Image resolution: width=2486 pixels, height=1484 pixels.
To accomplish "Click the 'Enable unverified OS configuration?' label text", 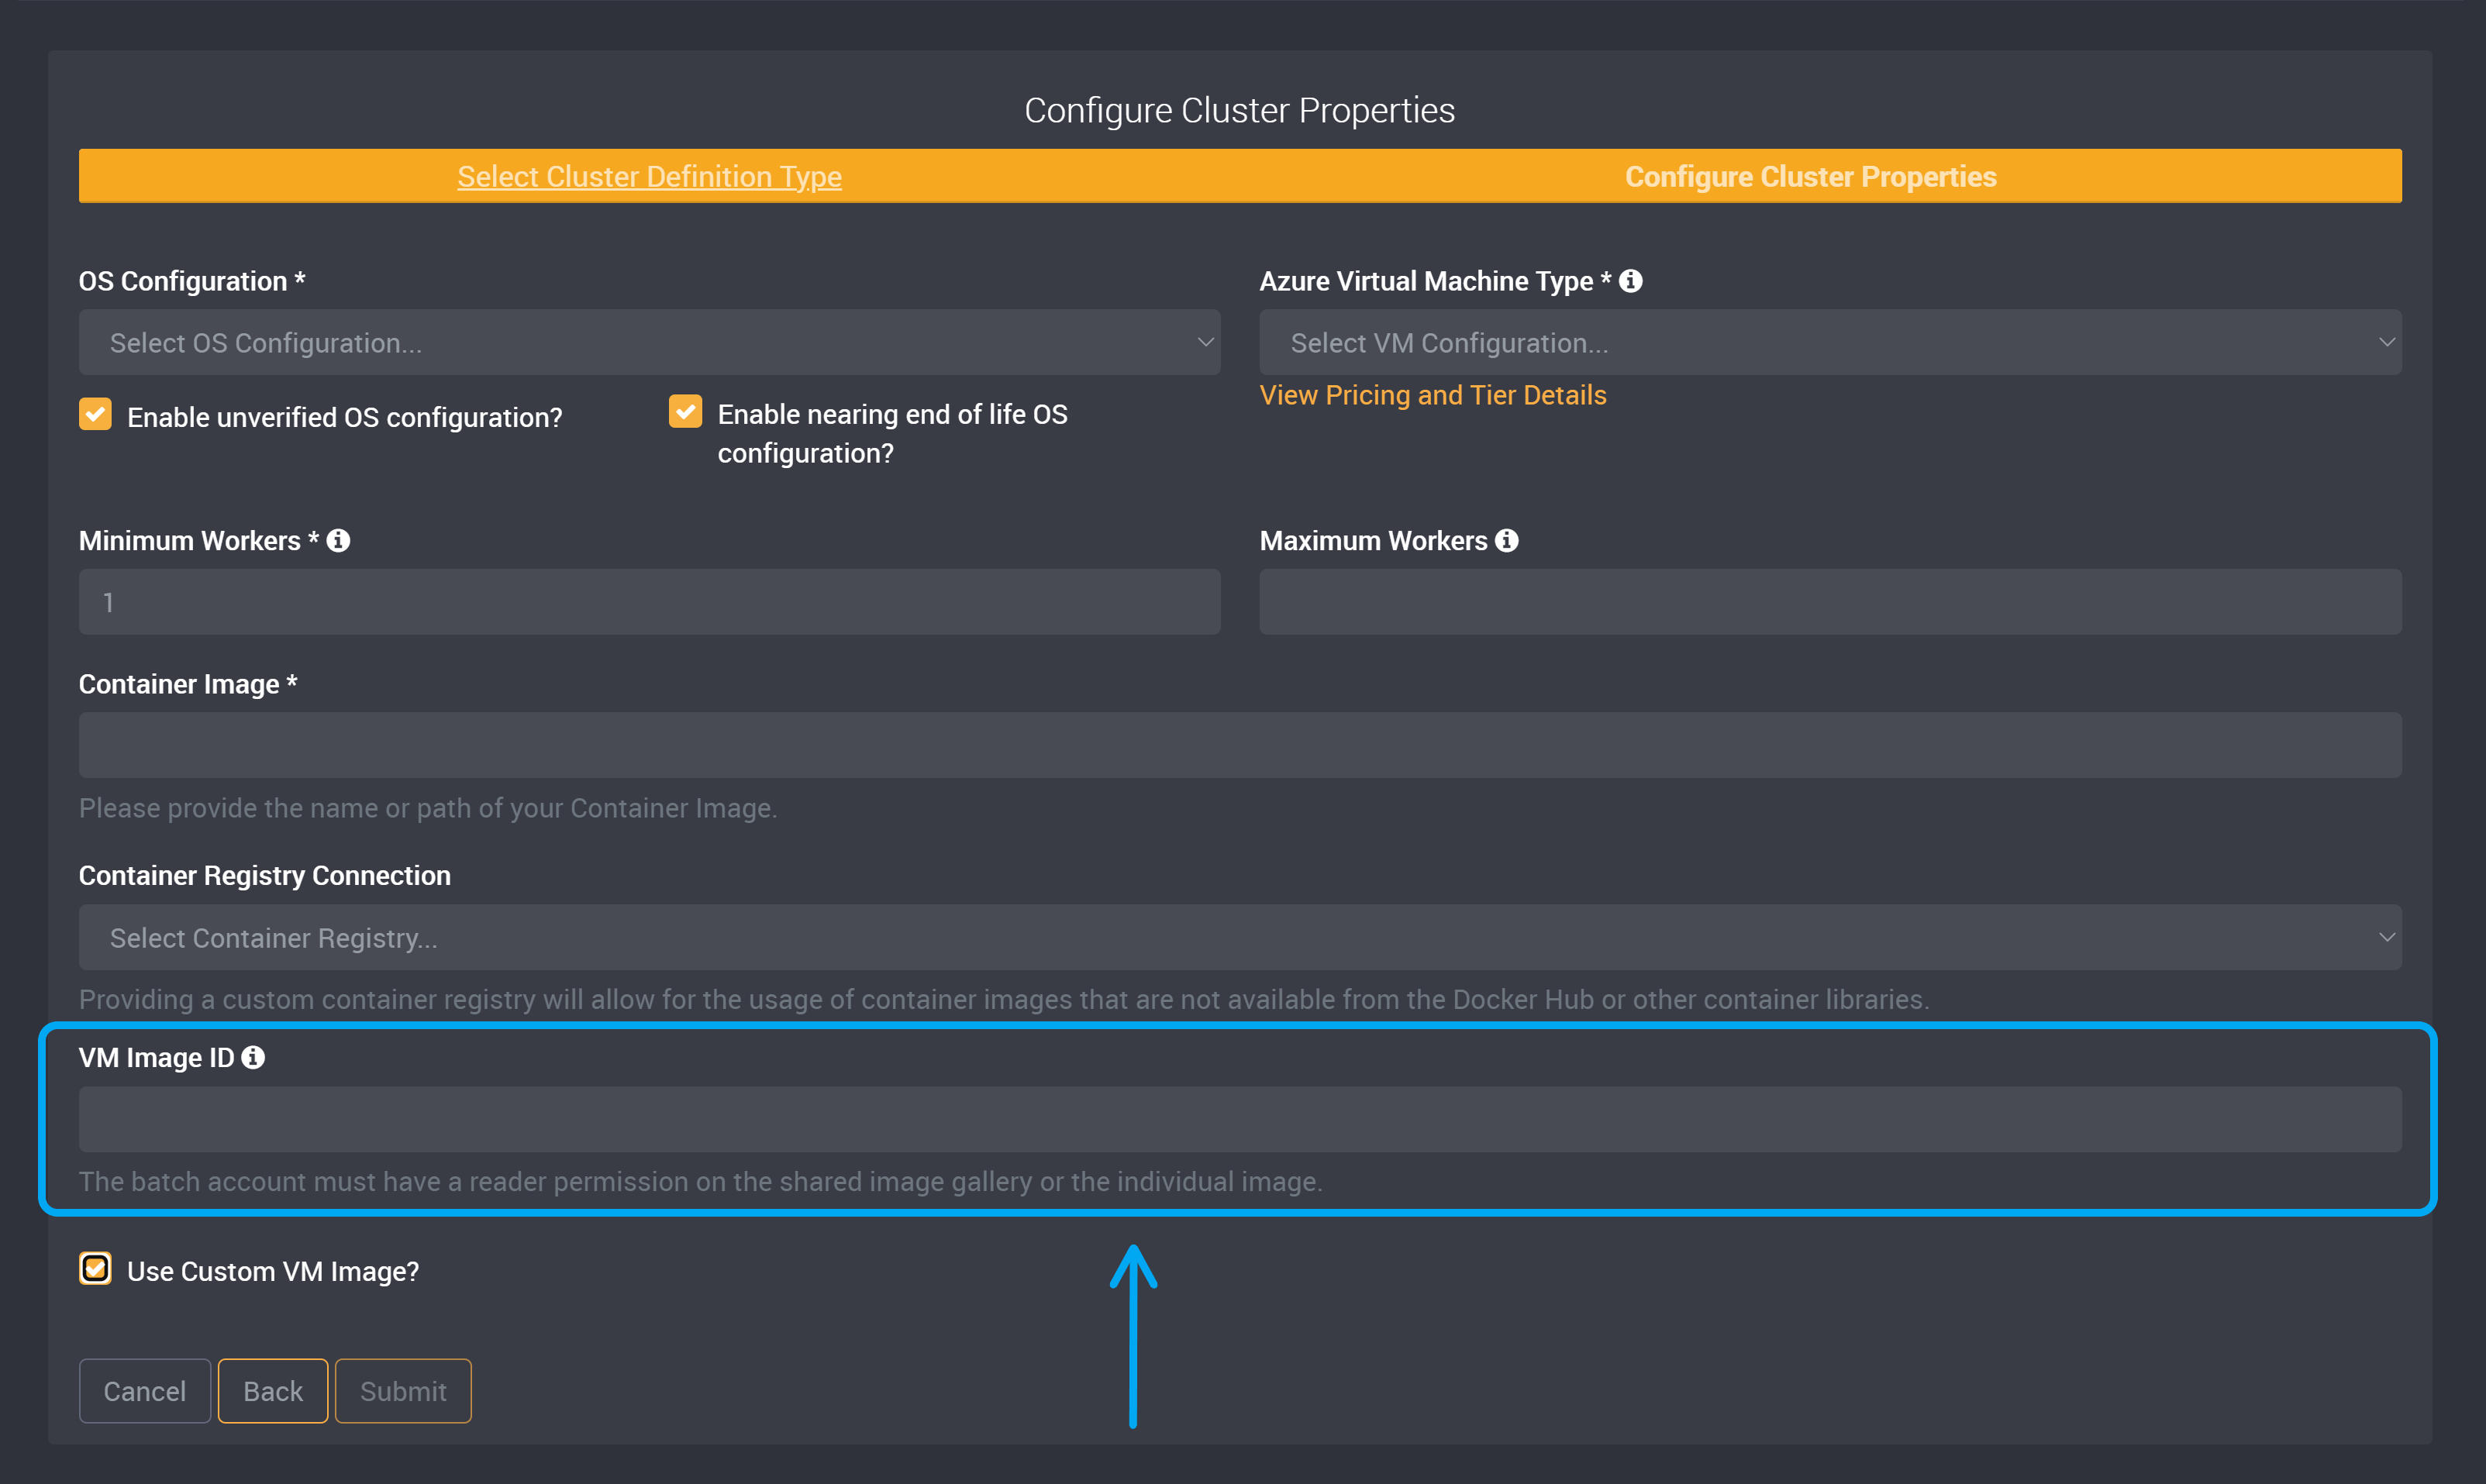I will pos(344,417).
